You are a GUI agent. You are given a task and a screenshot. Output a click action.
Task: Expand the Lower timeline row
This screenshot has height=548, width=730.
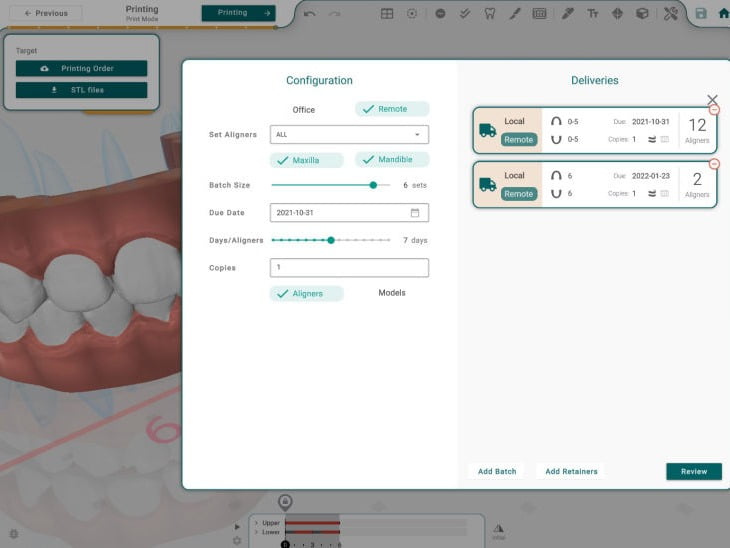(x=256, y=532)
